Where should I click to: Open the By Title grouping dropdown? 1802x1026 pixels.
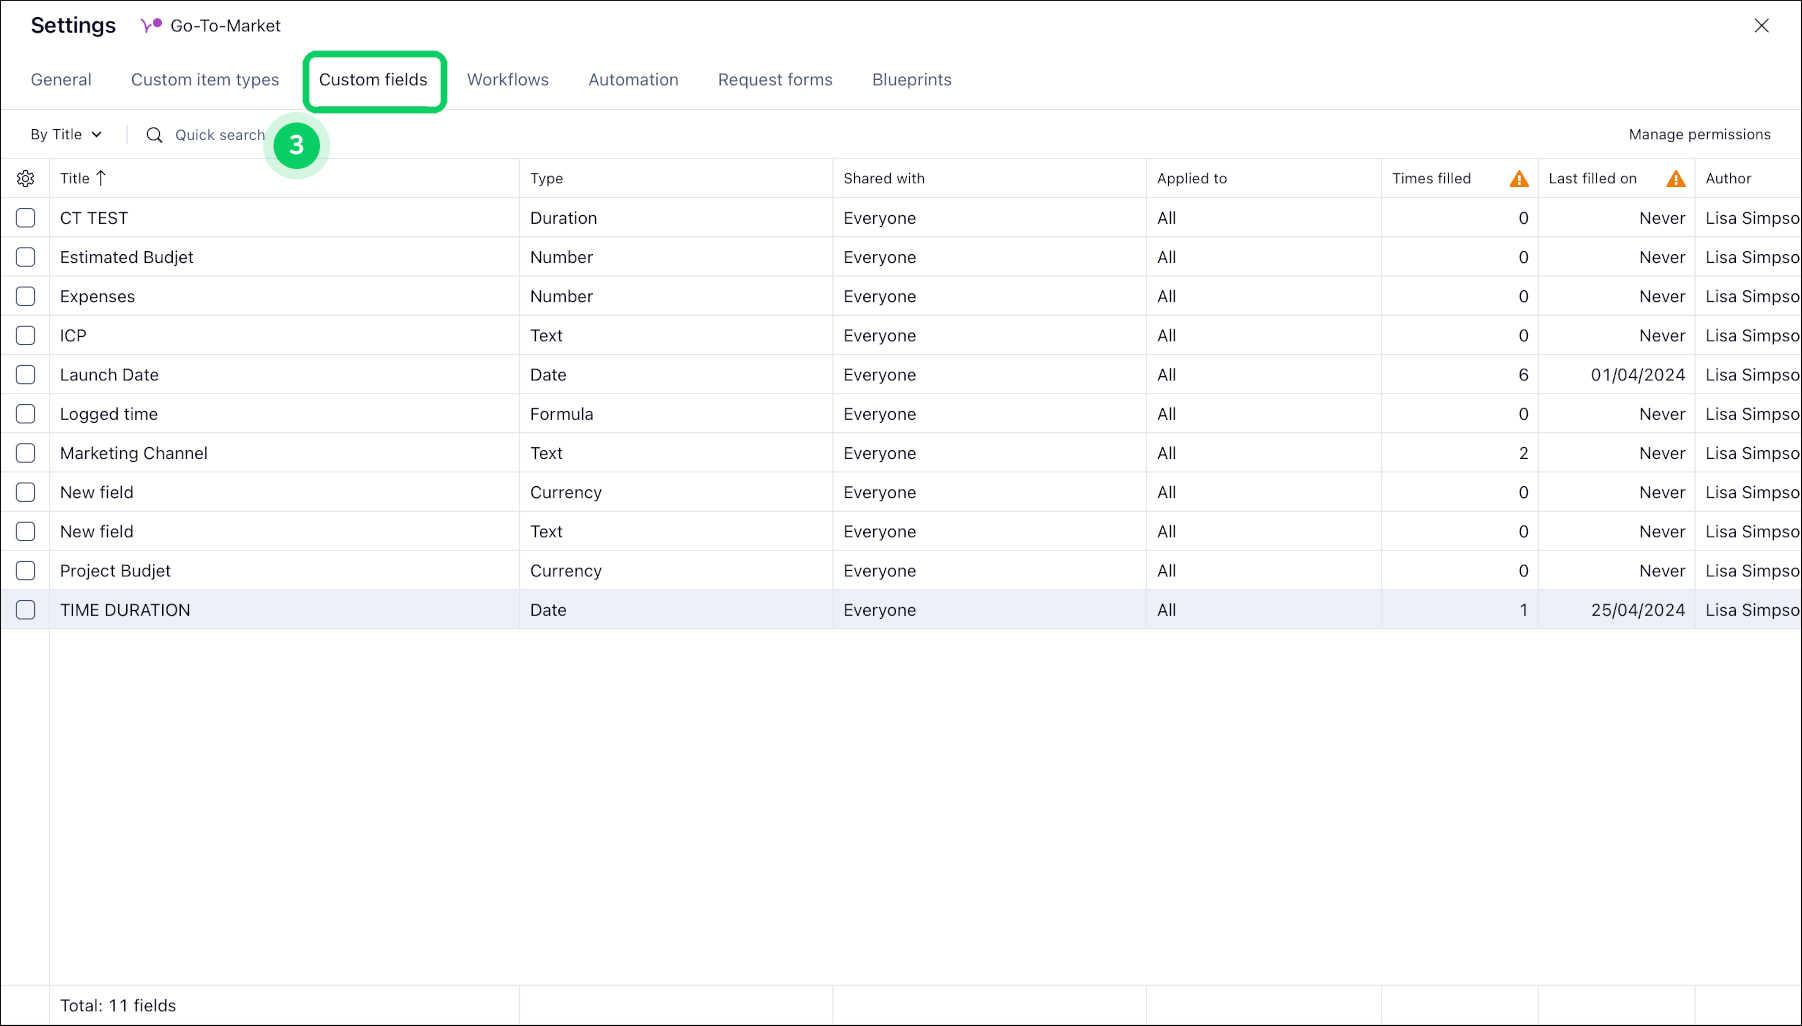[x=66, y=135]
